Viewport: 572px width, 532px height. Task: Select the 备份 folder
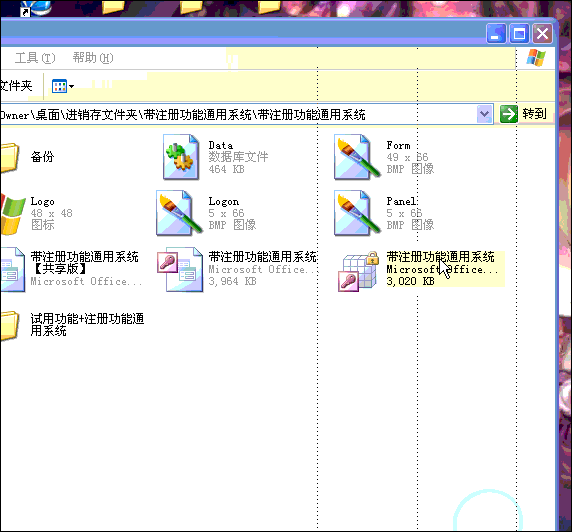9,158
